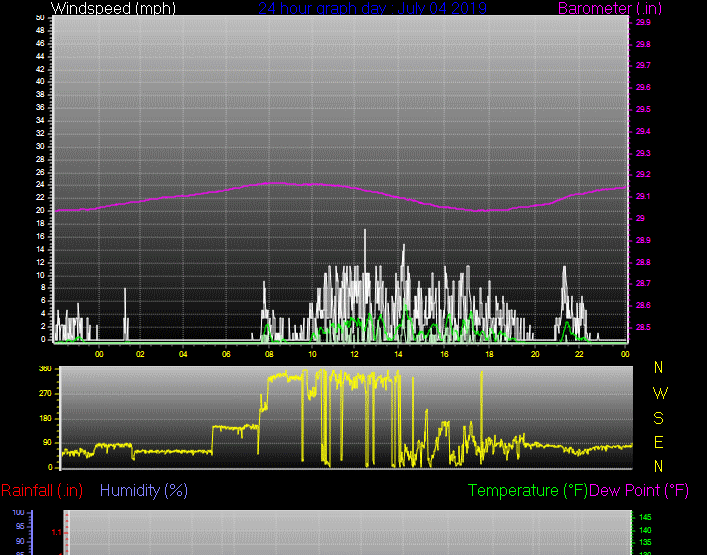Viewport: 707px width, 555px height.
Task: Select the 12 hour mark on time axis
Action: click(355, 354)
